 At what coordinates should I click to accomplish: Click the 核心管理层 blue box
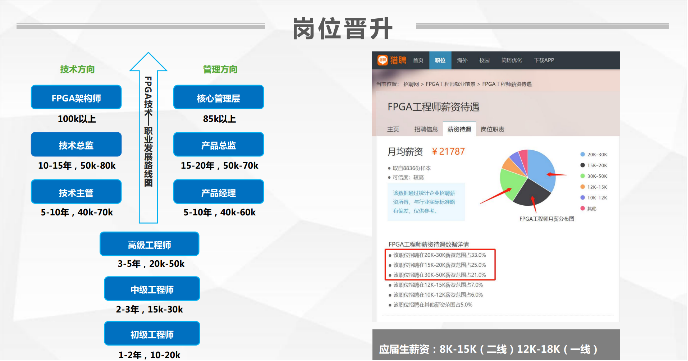[x=219, y=97]
